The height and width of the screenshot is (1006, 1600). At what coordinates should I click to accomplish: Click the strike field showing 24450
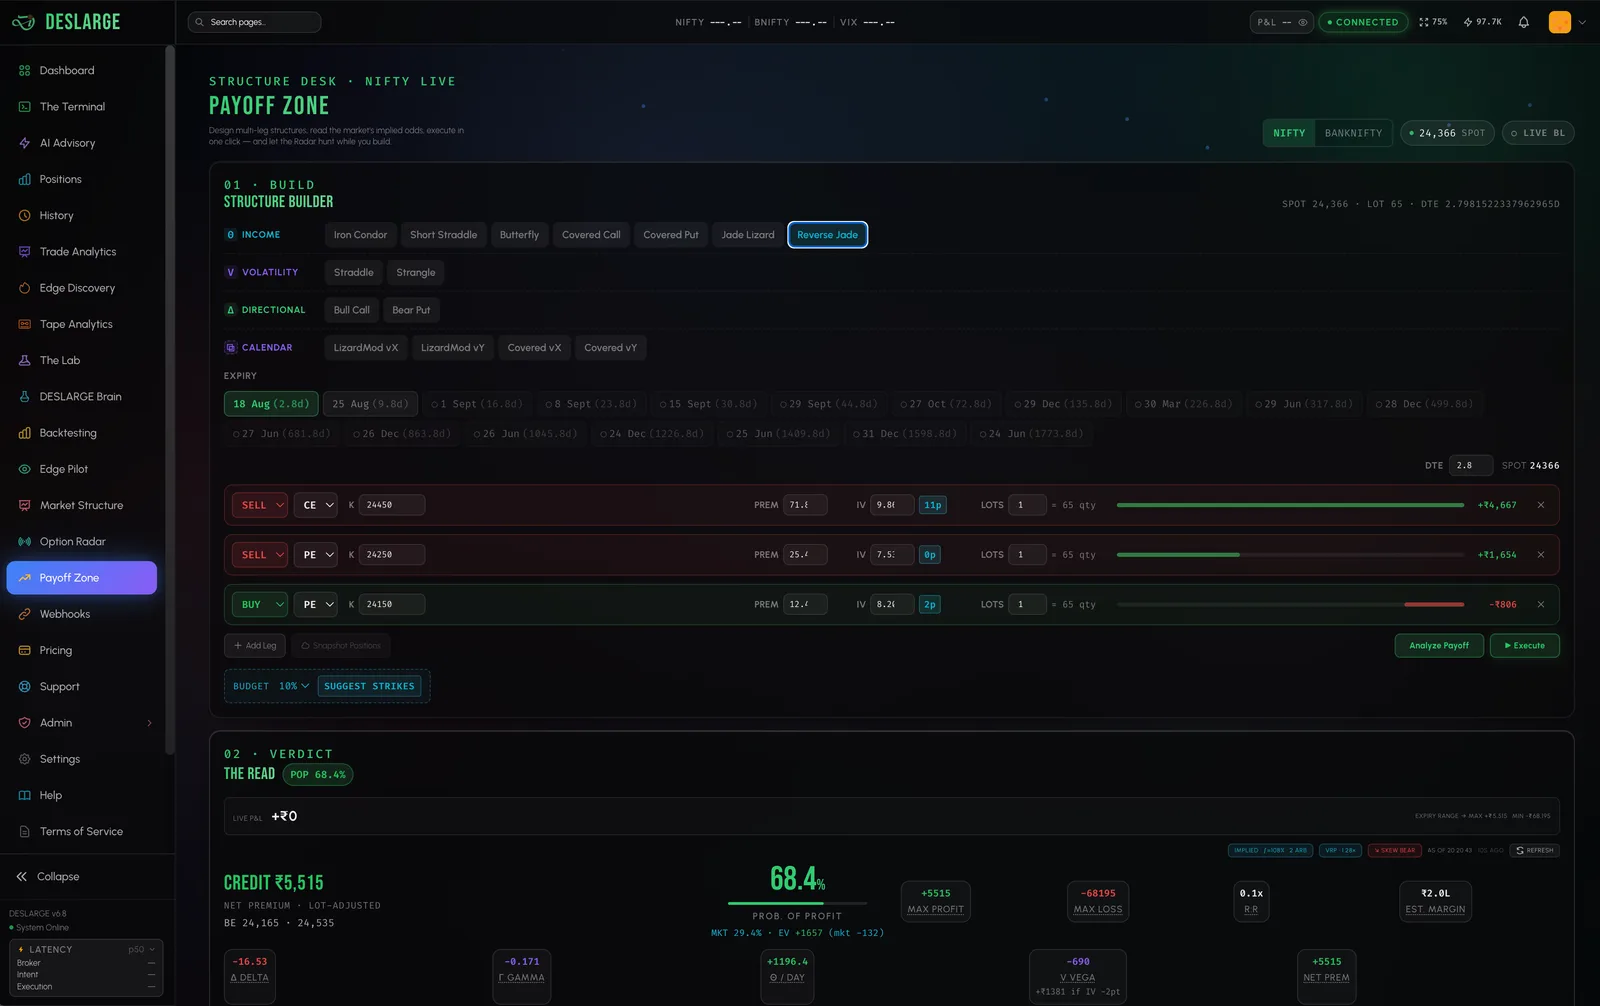click(392, 505)
